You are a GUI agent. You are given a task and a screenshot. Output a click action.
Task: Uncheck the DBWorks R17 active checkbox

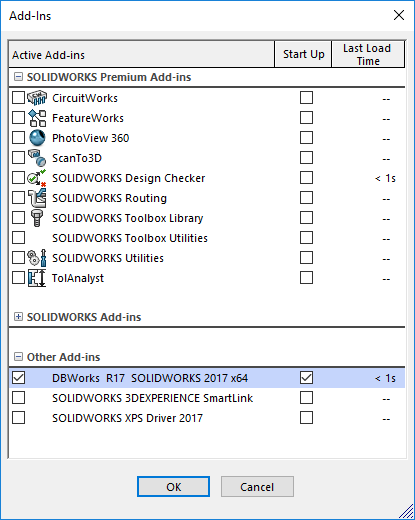pos(18,378)
